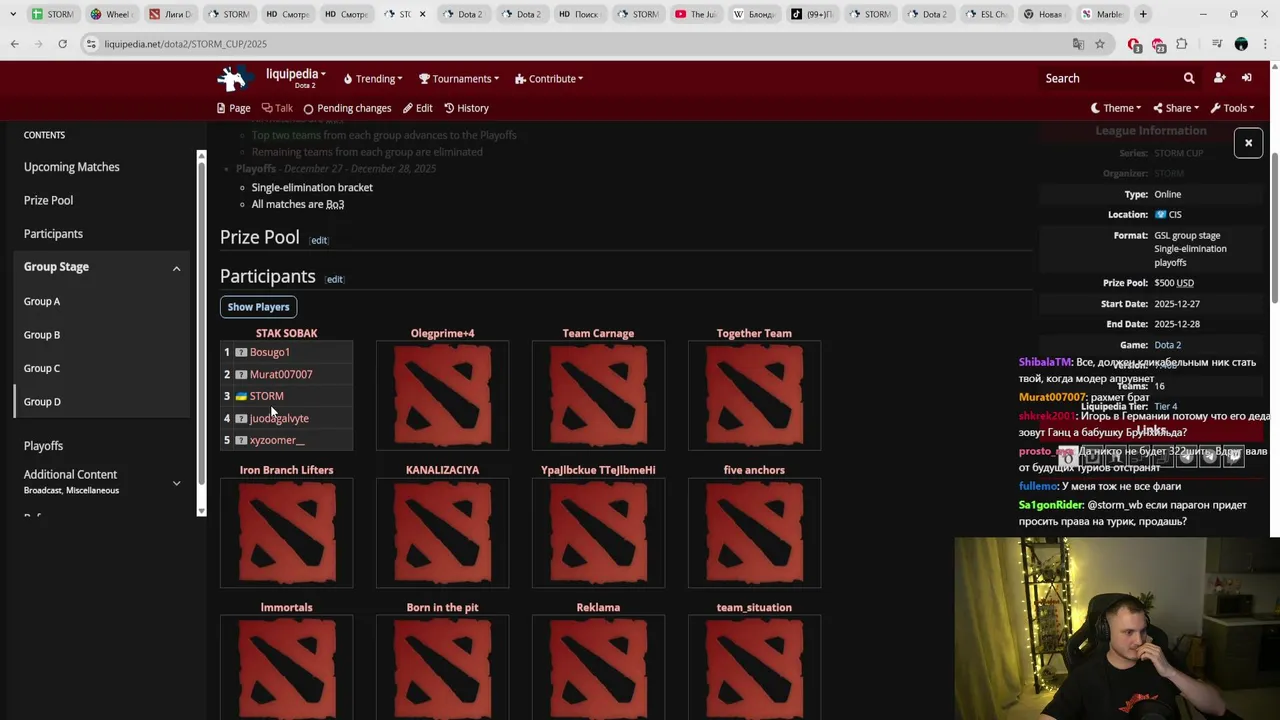
Task: Go to Participants in contents
Action: coord(53,234)
